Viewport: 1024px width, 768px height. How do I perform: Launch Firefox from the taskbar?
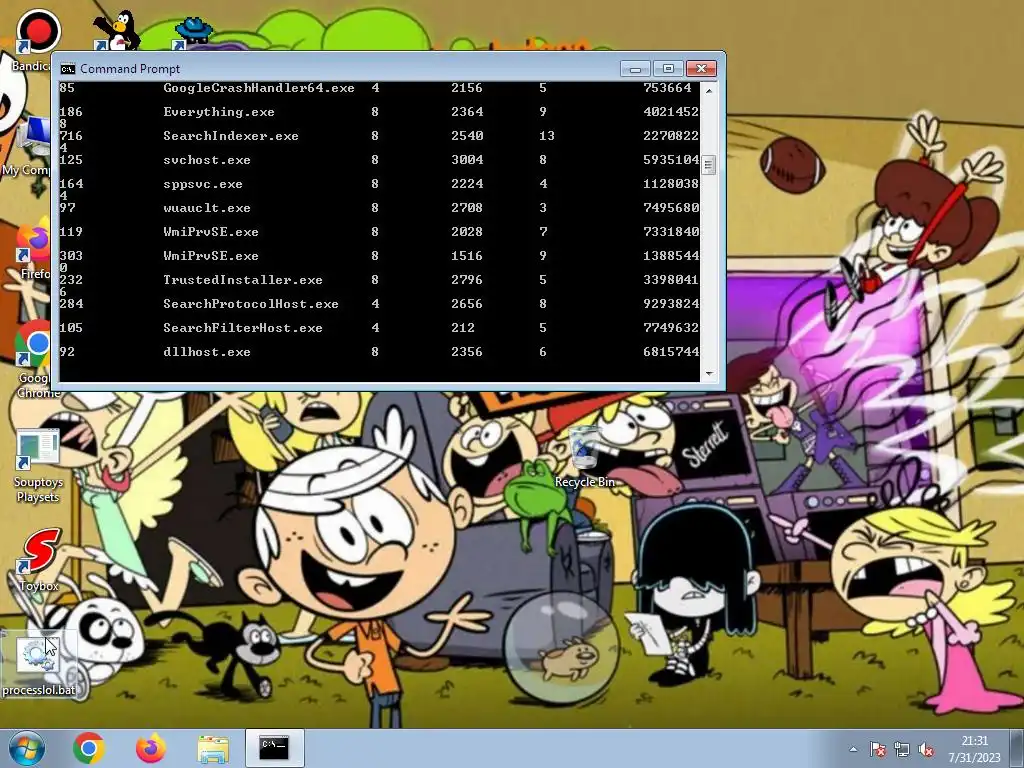151,748
